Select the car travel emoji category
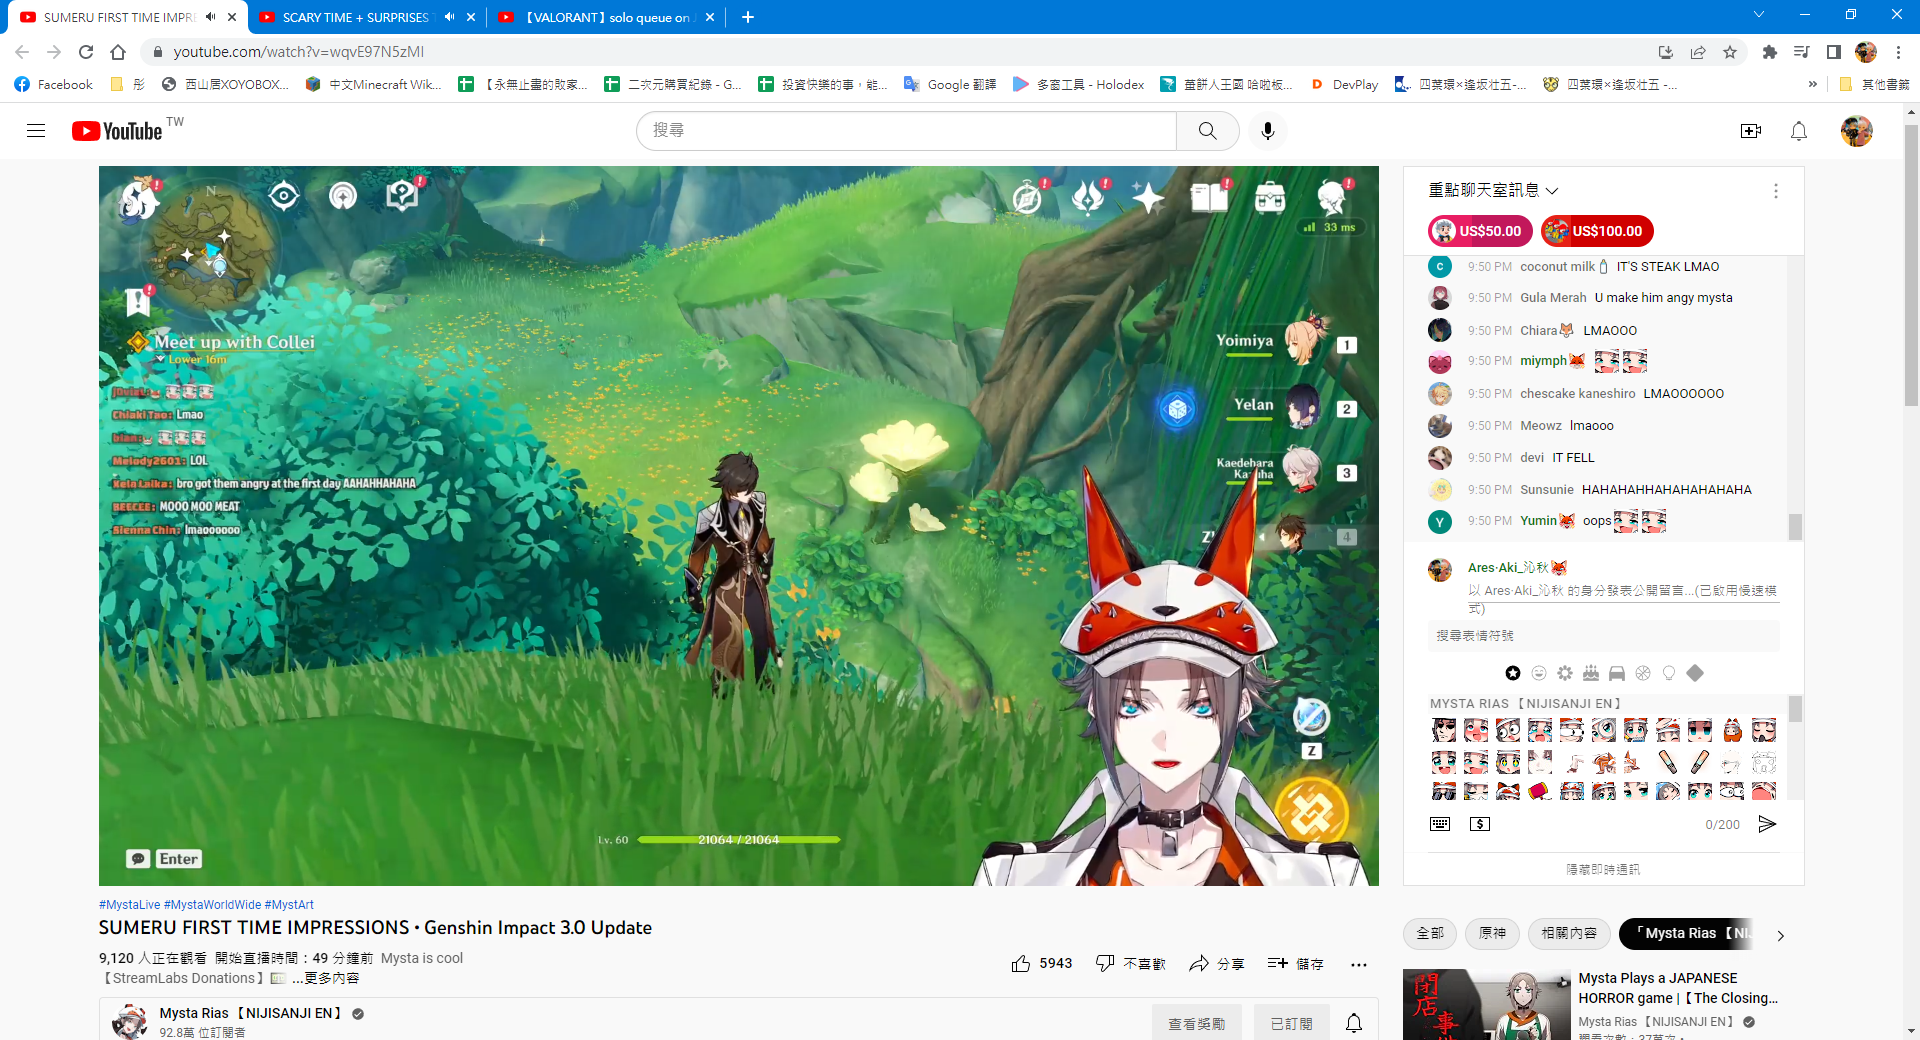This screenshot has width=1920, height=1040. click(1617, 673)
